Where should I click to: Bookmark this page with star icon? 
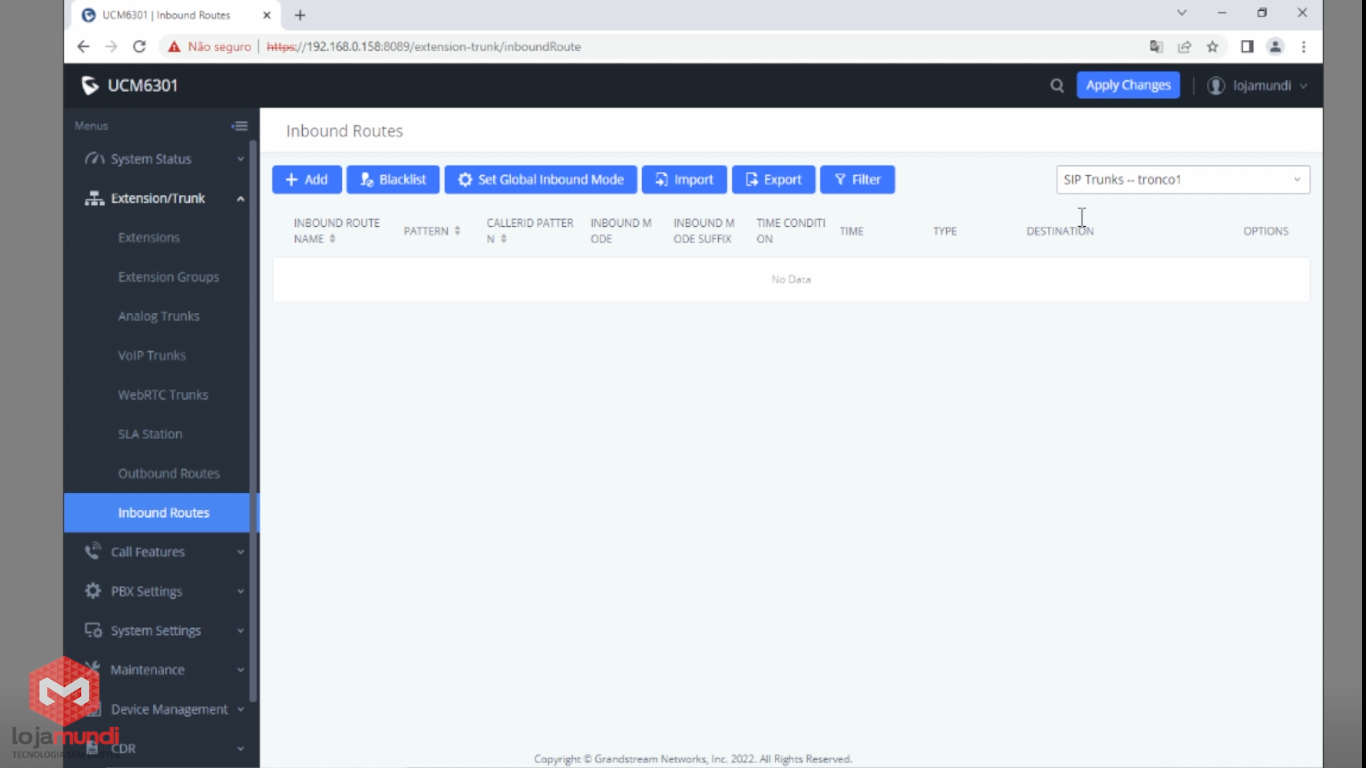1212,47
